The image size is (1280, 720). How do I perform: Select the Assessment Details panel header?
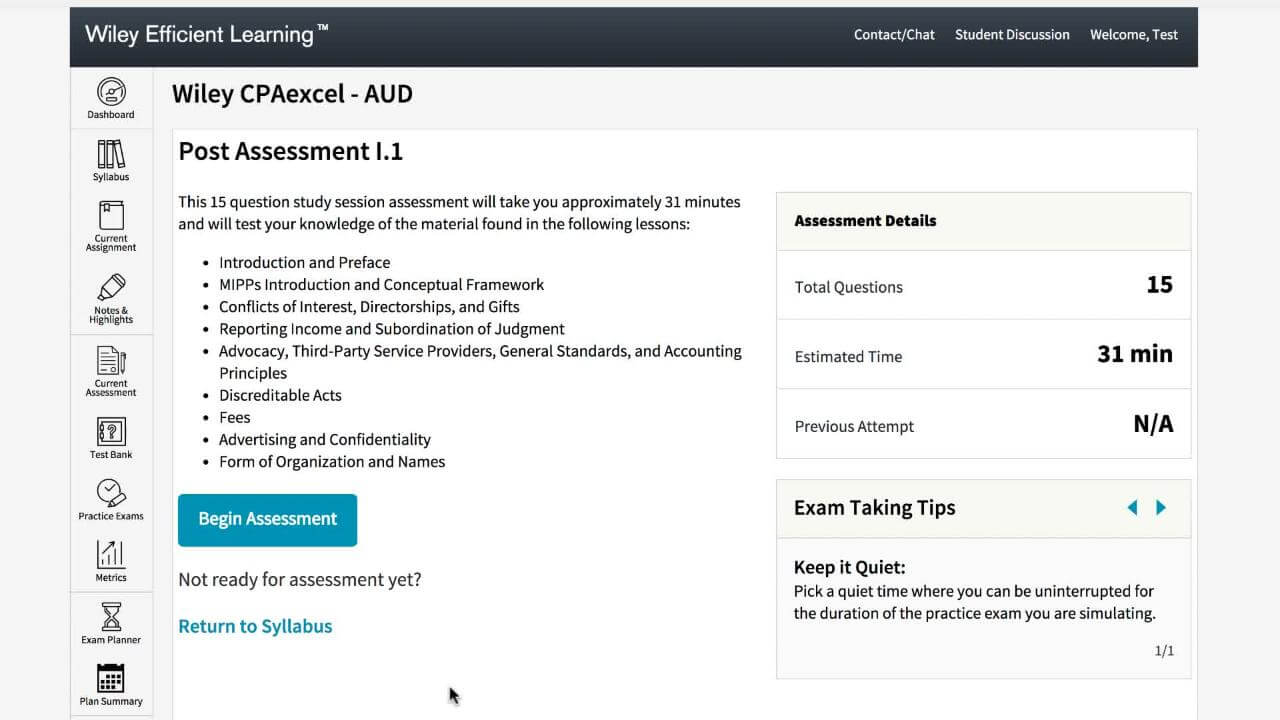coord(984,221)
